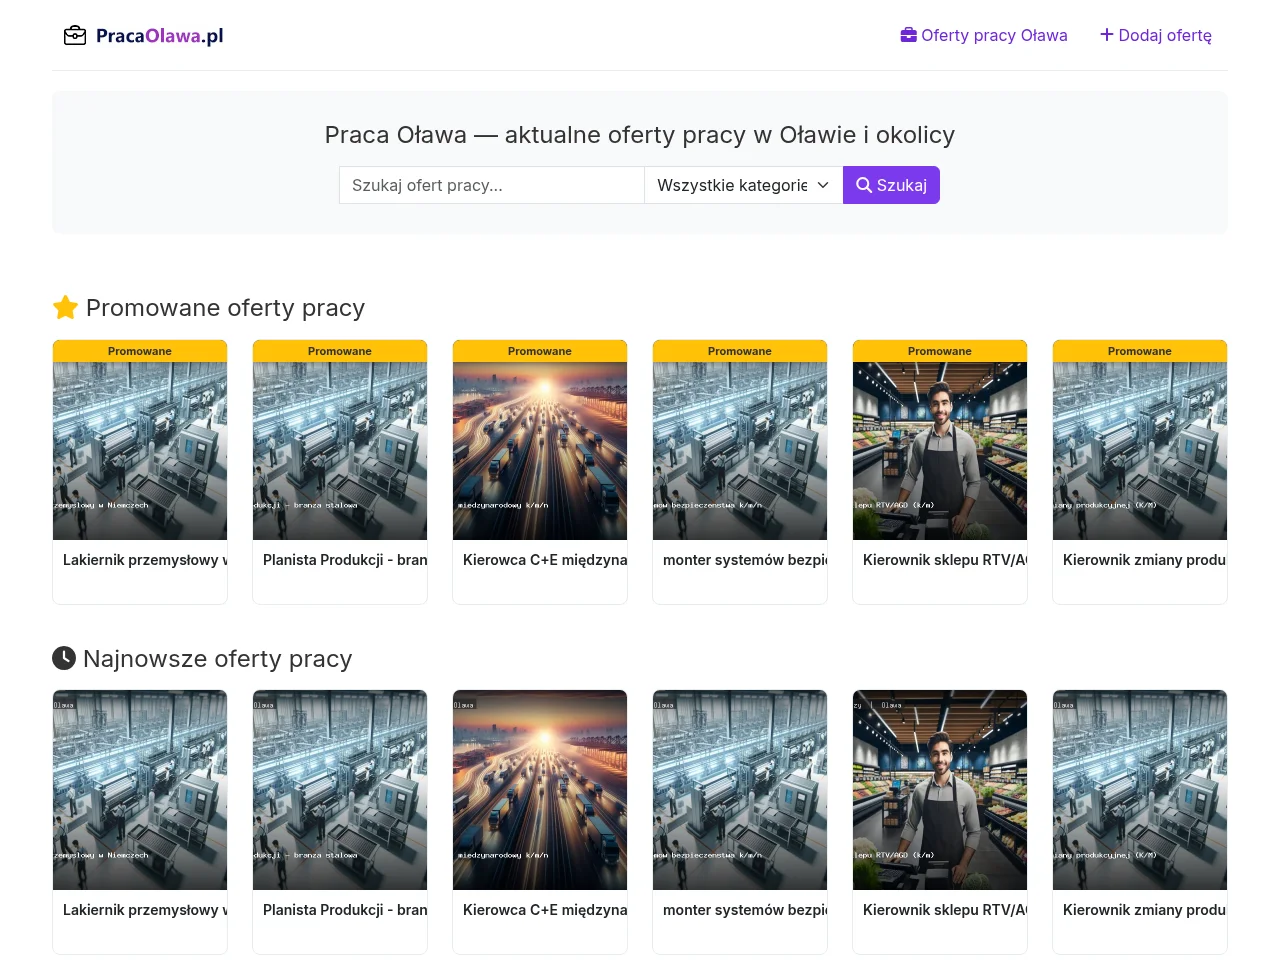Open the Oferty pracy Oława link
The height and width of the screenshot is (960, 1280).
coord(984,36)
